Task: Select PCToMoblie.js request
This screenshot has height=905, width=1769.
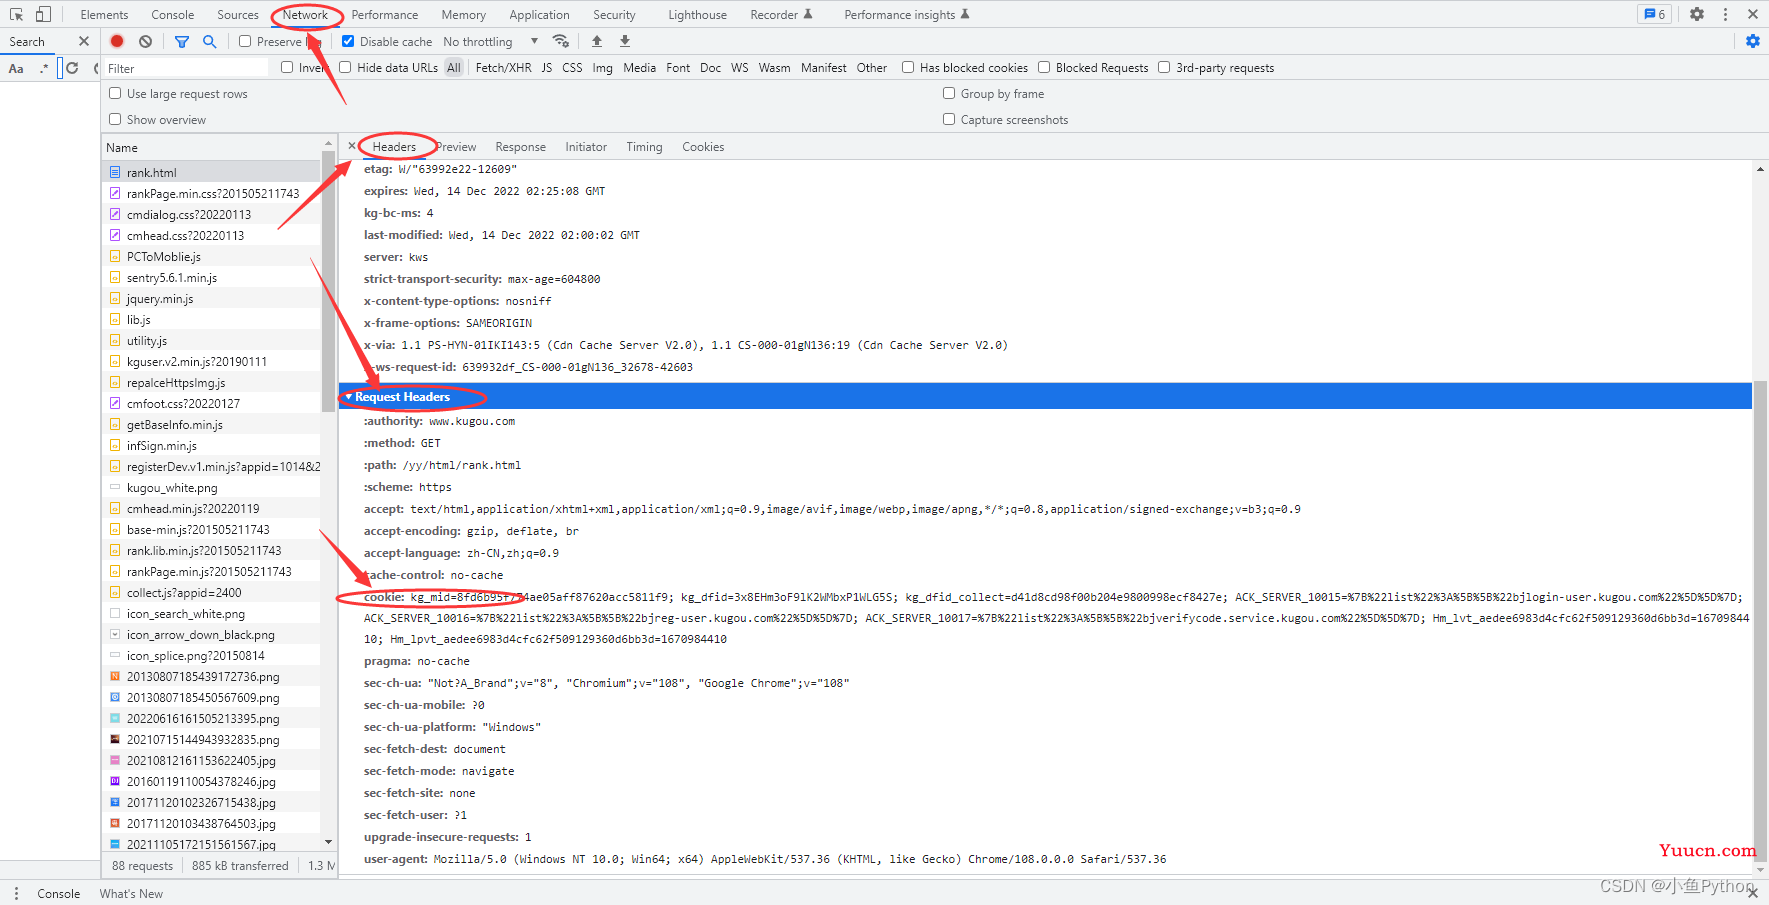Action: click(211, 256)
